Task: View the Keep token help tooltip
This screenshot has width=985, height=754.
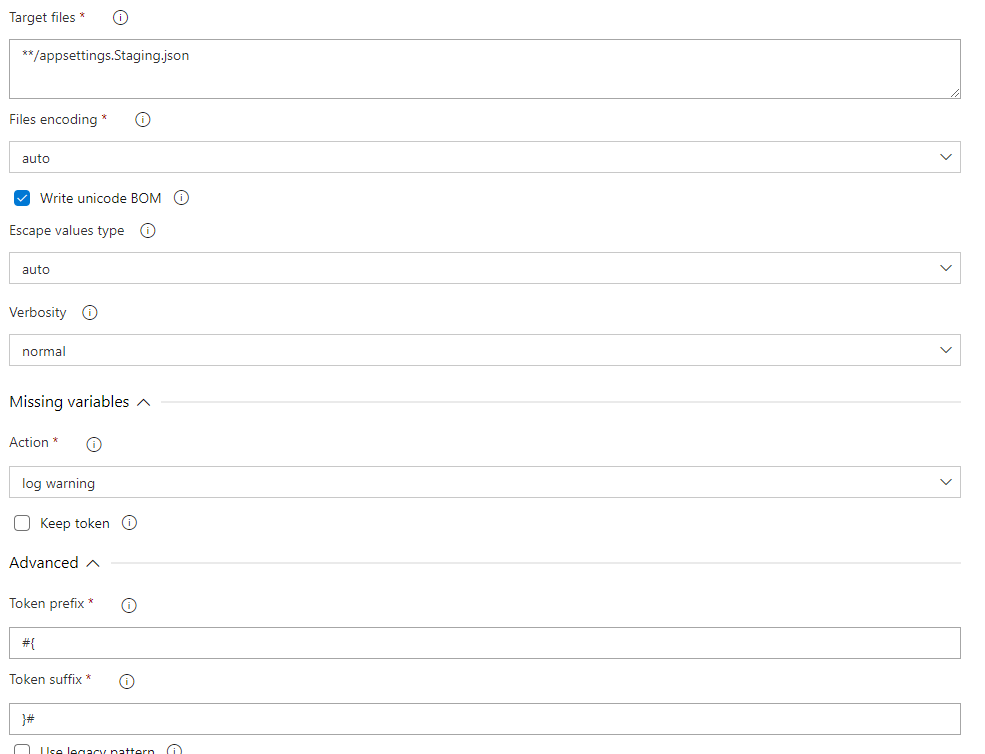Action: point(128,522)
